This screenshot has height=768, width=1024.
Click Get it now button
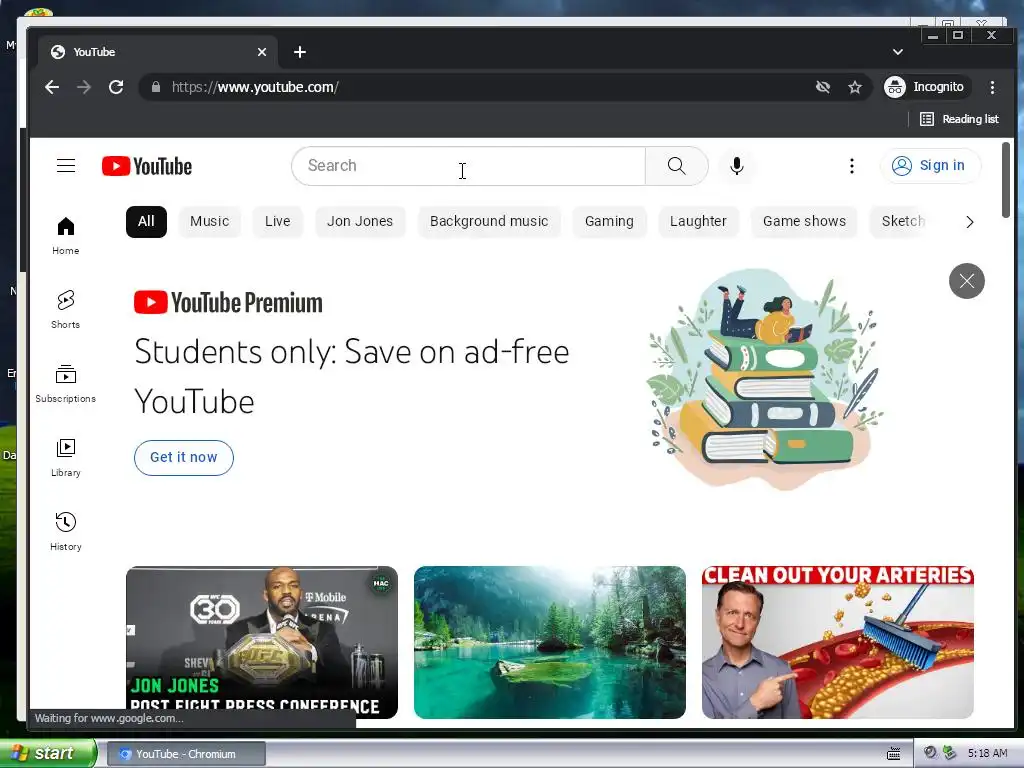[184, 457]
